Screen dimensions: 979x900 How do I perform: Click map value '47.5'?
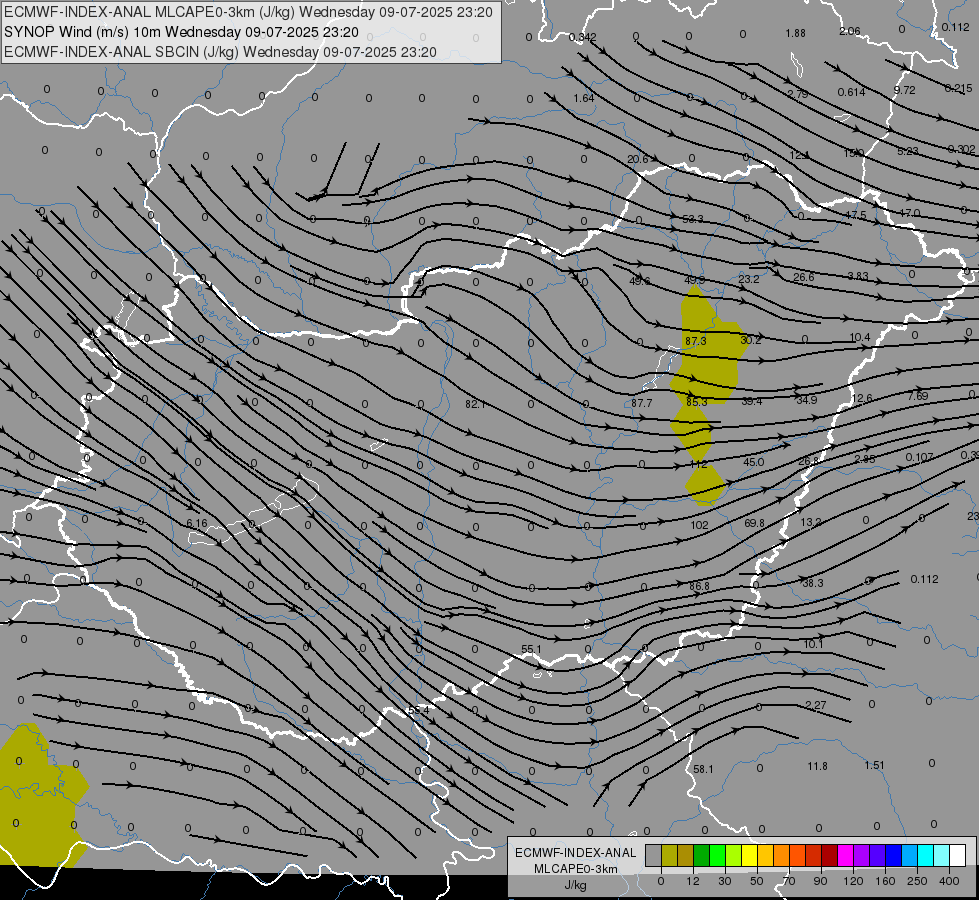(856, 215)
